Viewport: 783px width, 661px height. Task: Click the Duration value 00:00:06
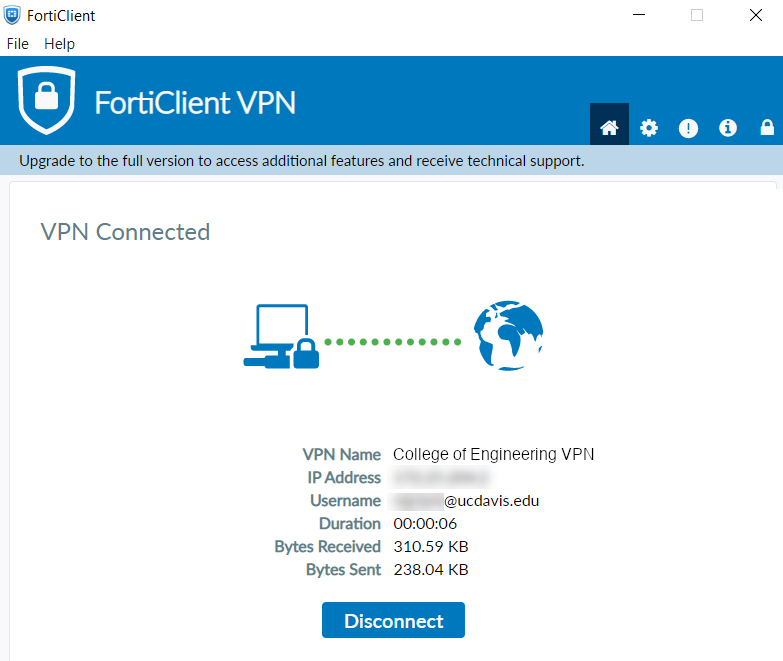click(425, 524)
